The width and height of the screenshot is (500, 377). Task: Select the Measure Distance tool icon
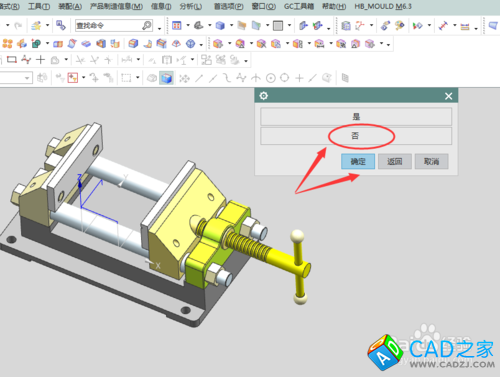[x=443, y=26]
